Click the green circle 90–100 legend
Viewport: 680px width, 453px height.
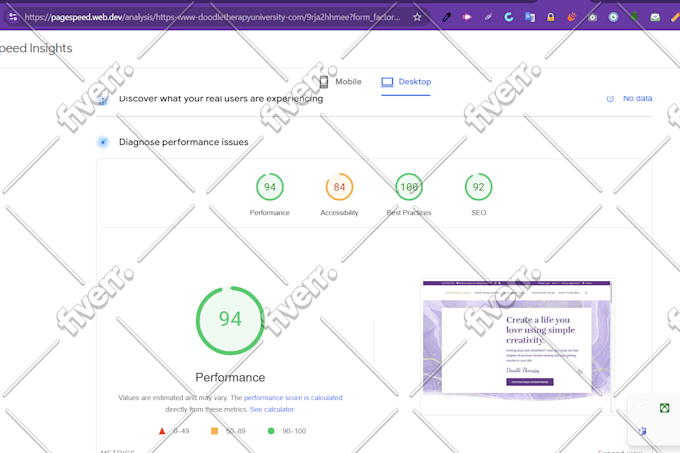point(286,431)
